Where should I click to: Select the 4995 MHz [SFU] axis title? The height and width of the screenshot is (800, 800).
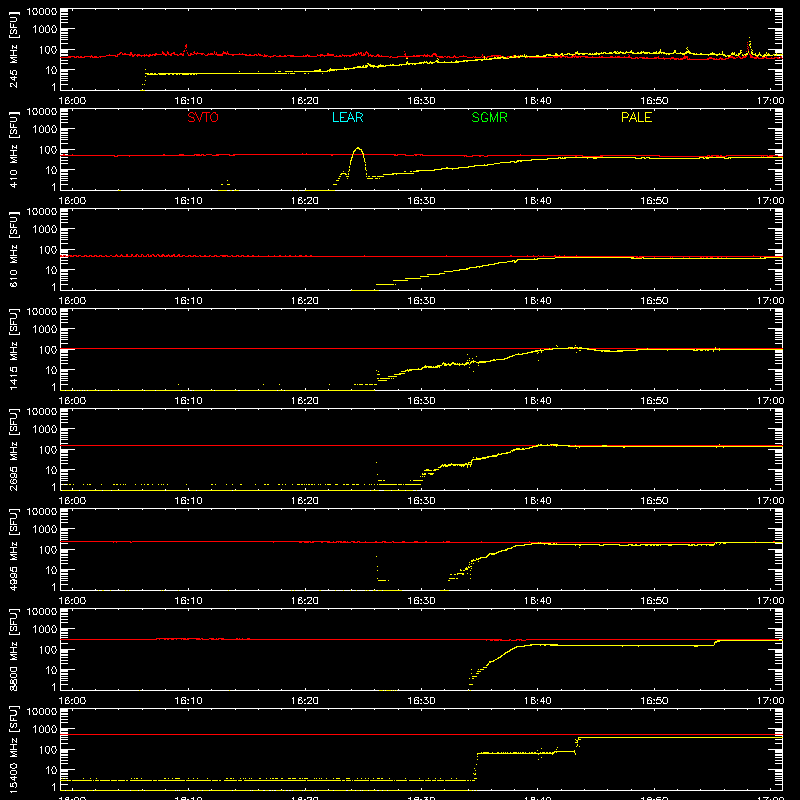click(x=13, y=549)
